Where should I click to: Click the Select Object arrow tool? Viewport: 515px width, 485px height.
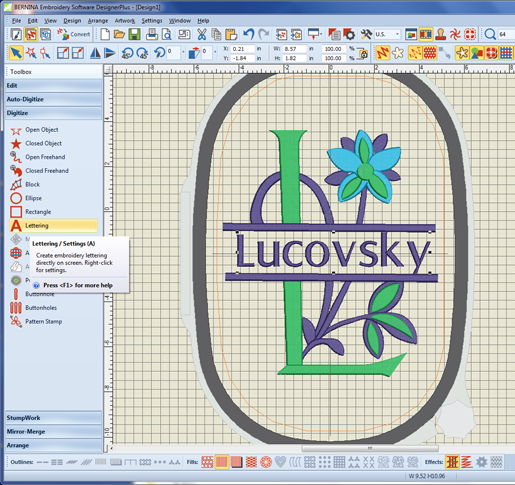(x=16, y=53)
